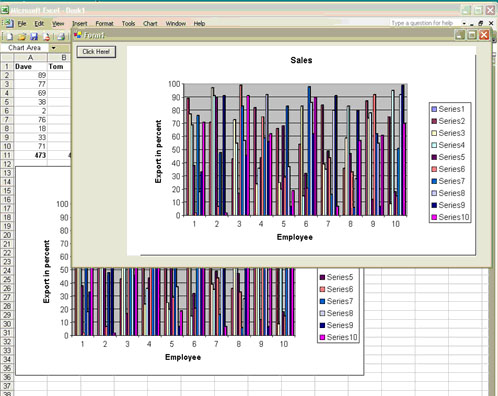
Task: Select column A header
Action: (30, 58)
